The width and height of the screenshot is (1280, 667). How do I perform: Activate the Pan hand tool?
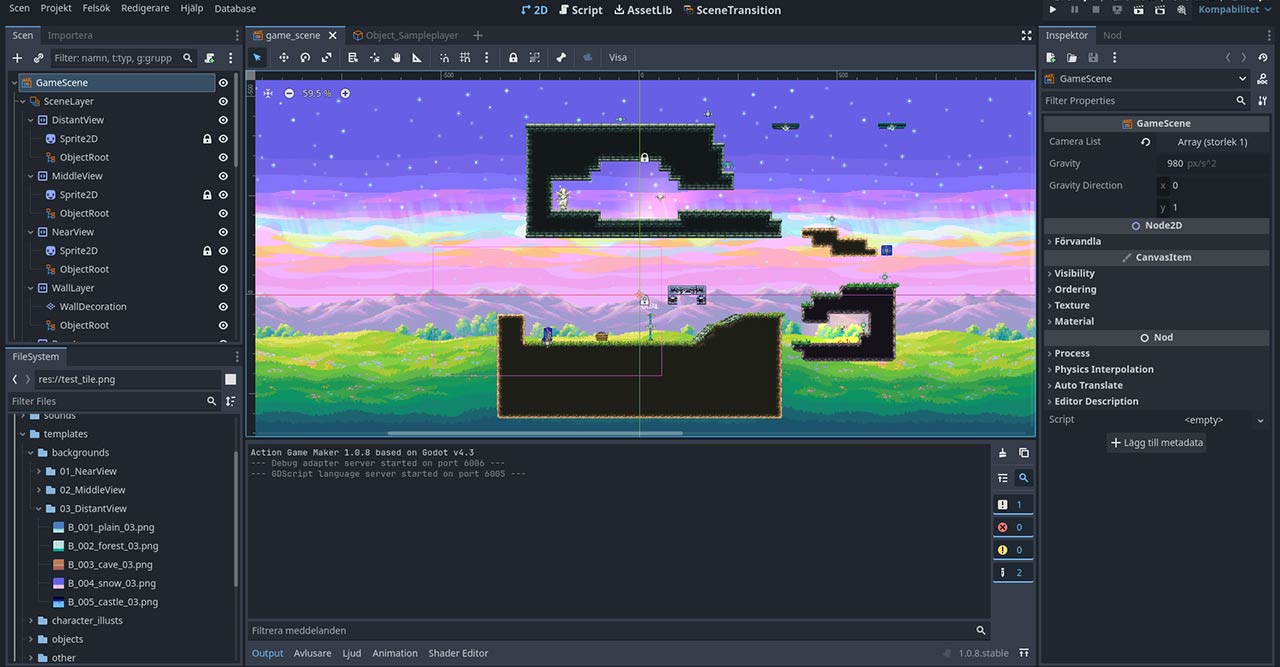coord(396,57)
